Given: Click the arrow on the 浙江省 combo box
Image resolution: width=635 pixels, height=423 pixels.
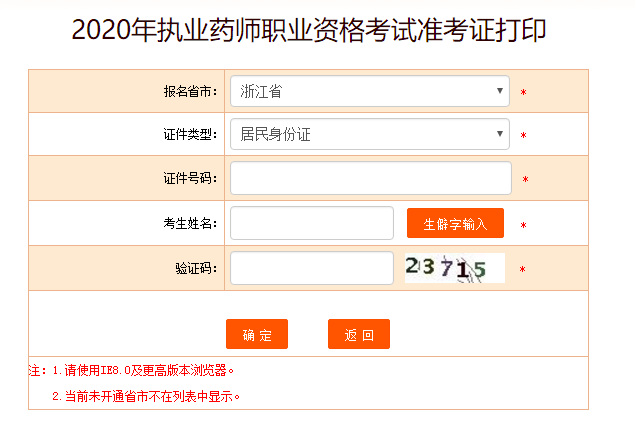Looking at the screenshot, I should click(x=500, y=91).
